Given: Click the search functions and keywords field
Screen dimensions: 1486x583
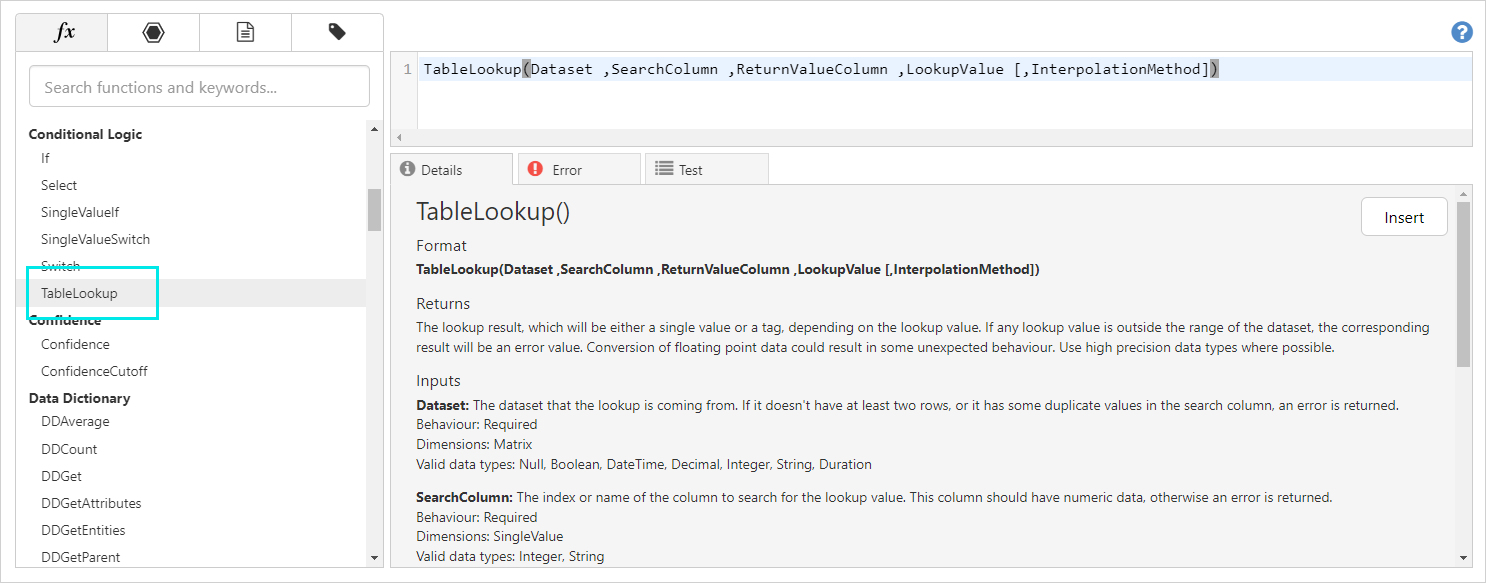Looking at the screenshot, I should point(199,87).
